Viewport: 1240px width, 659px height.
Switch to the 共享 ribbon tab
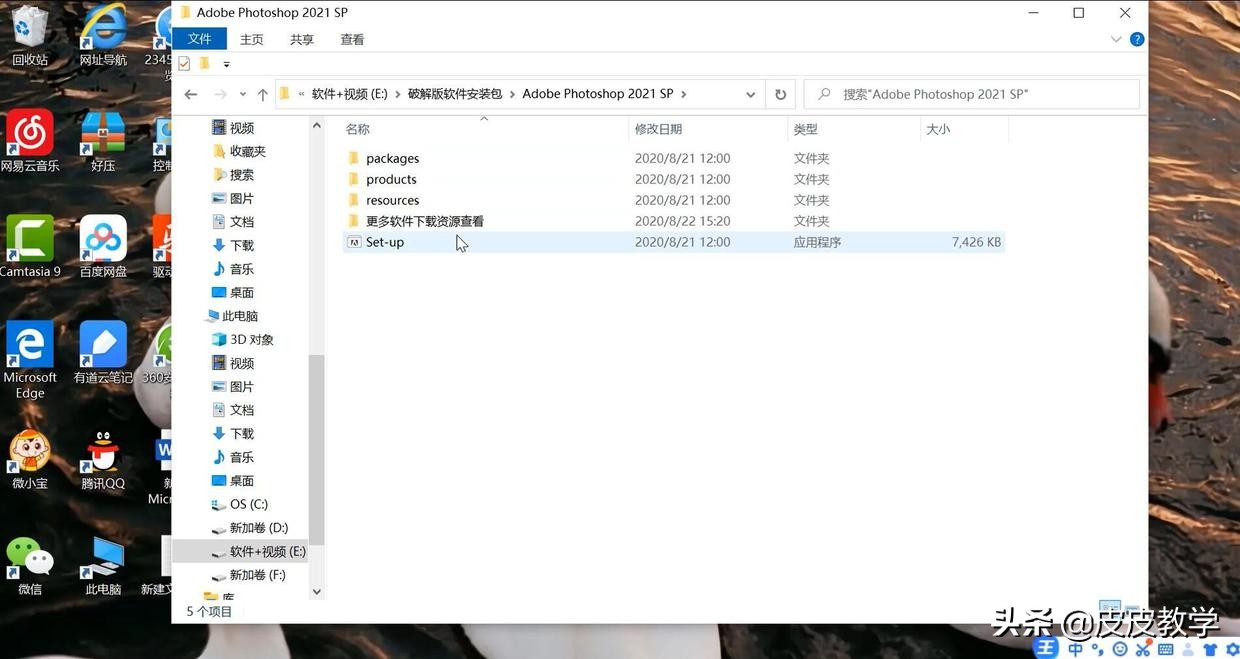click(302, 39)
